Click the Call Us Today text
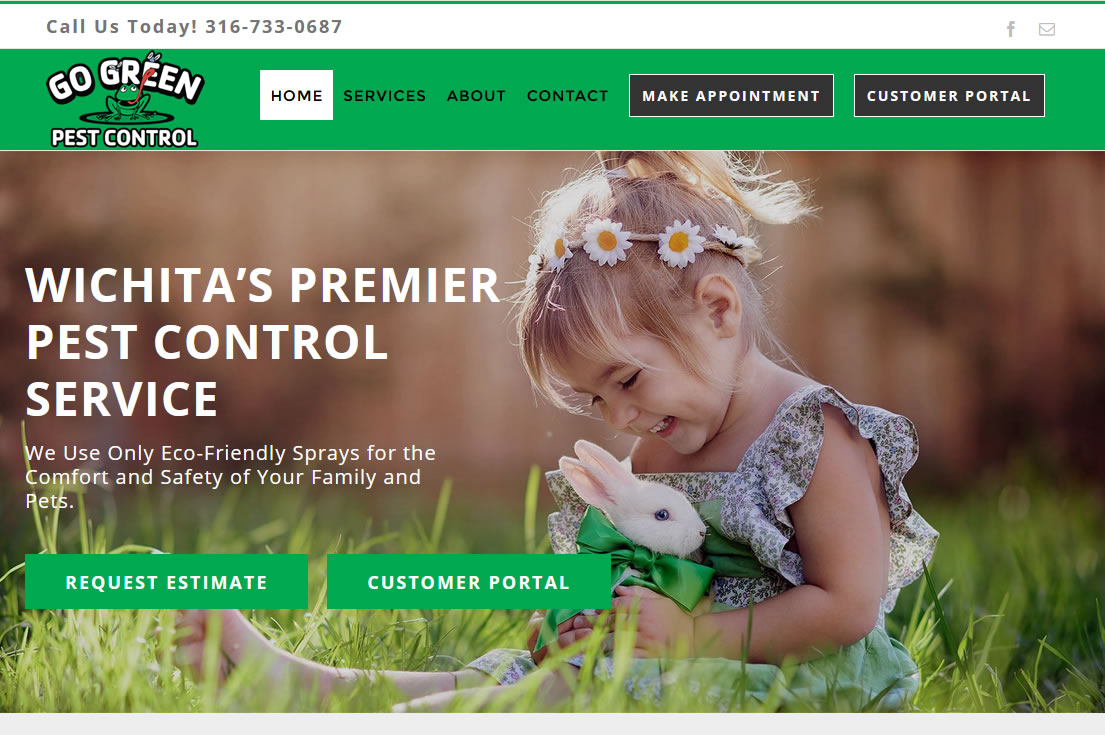This screenshot has width=1105, height=735. point(122,27)
